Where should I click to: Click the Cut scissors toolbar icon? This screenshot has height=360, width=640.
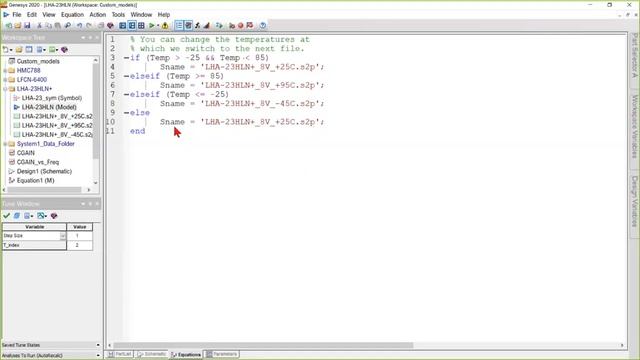[x=39, y=25]
